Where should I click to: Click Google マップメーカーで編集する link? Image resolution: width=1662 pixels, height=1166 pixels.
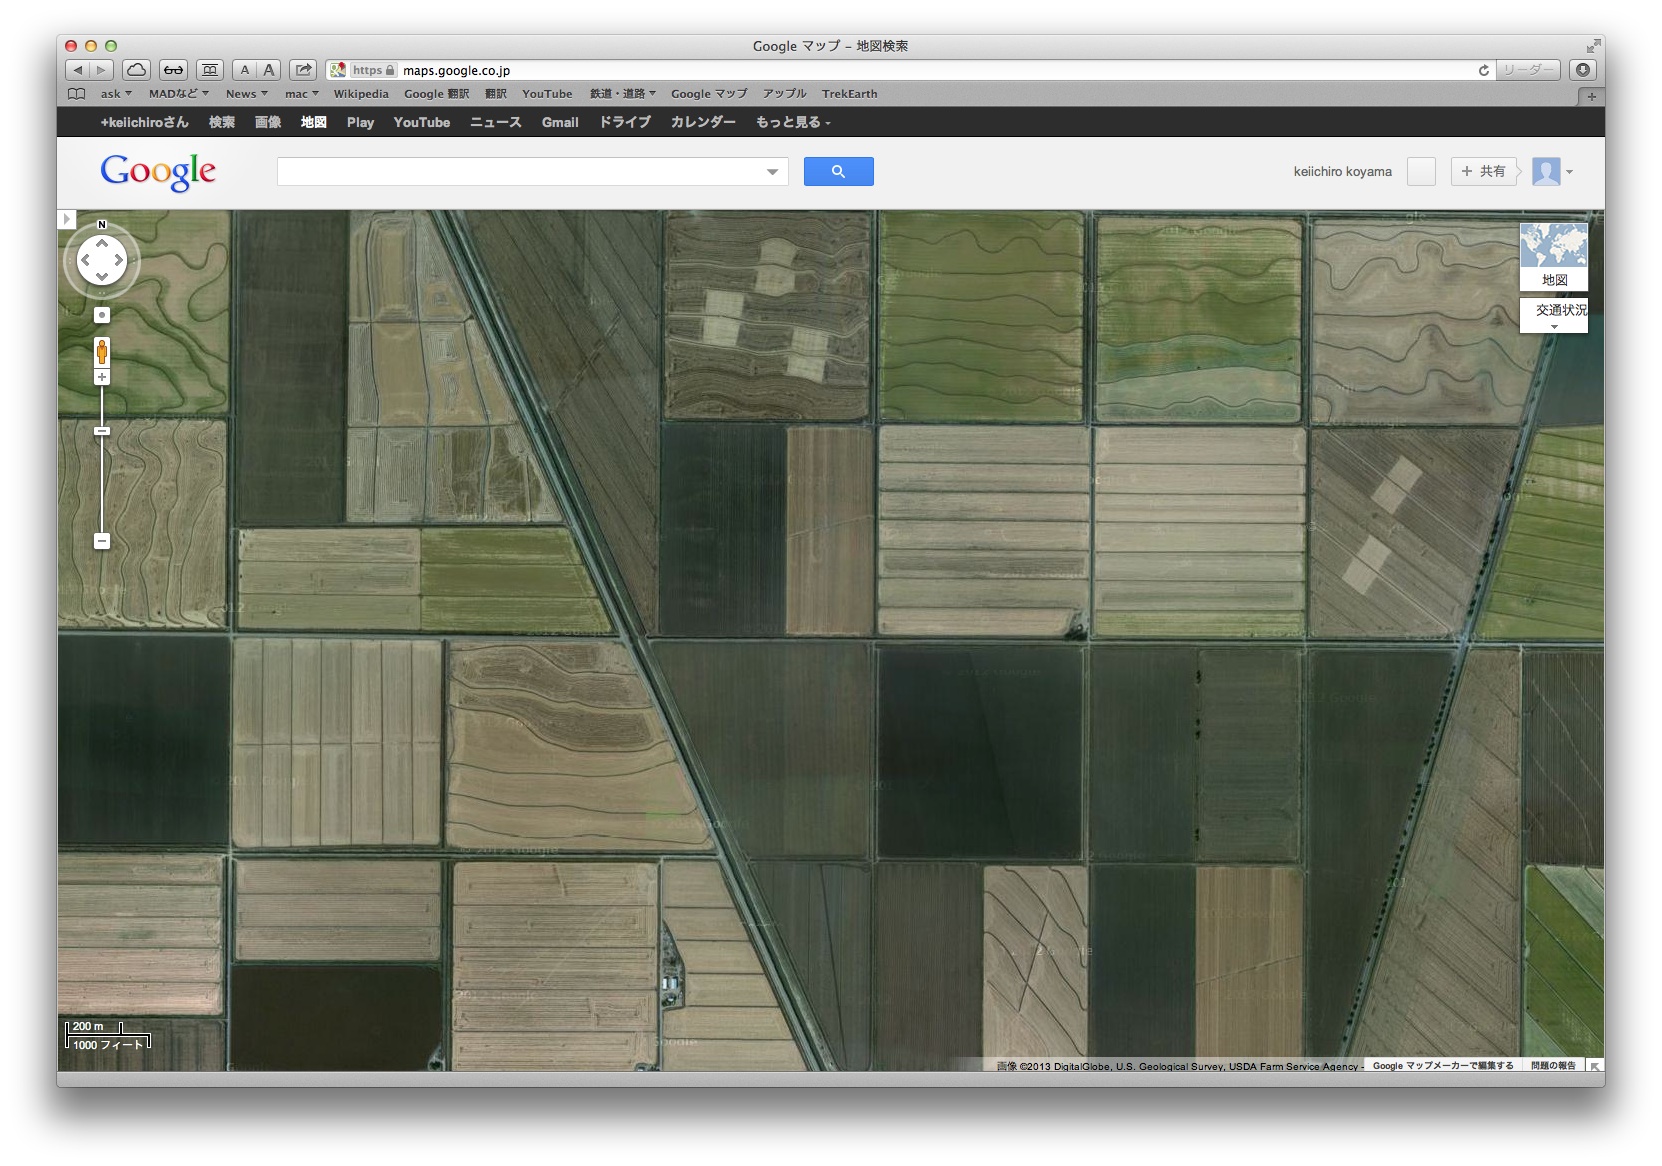(1443, 1066)
